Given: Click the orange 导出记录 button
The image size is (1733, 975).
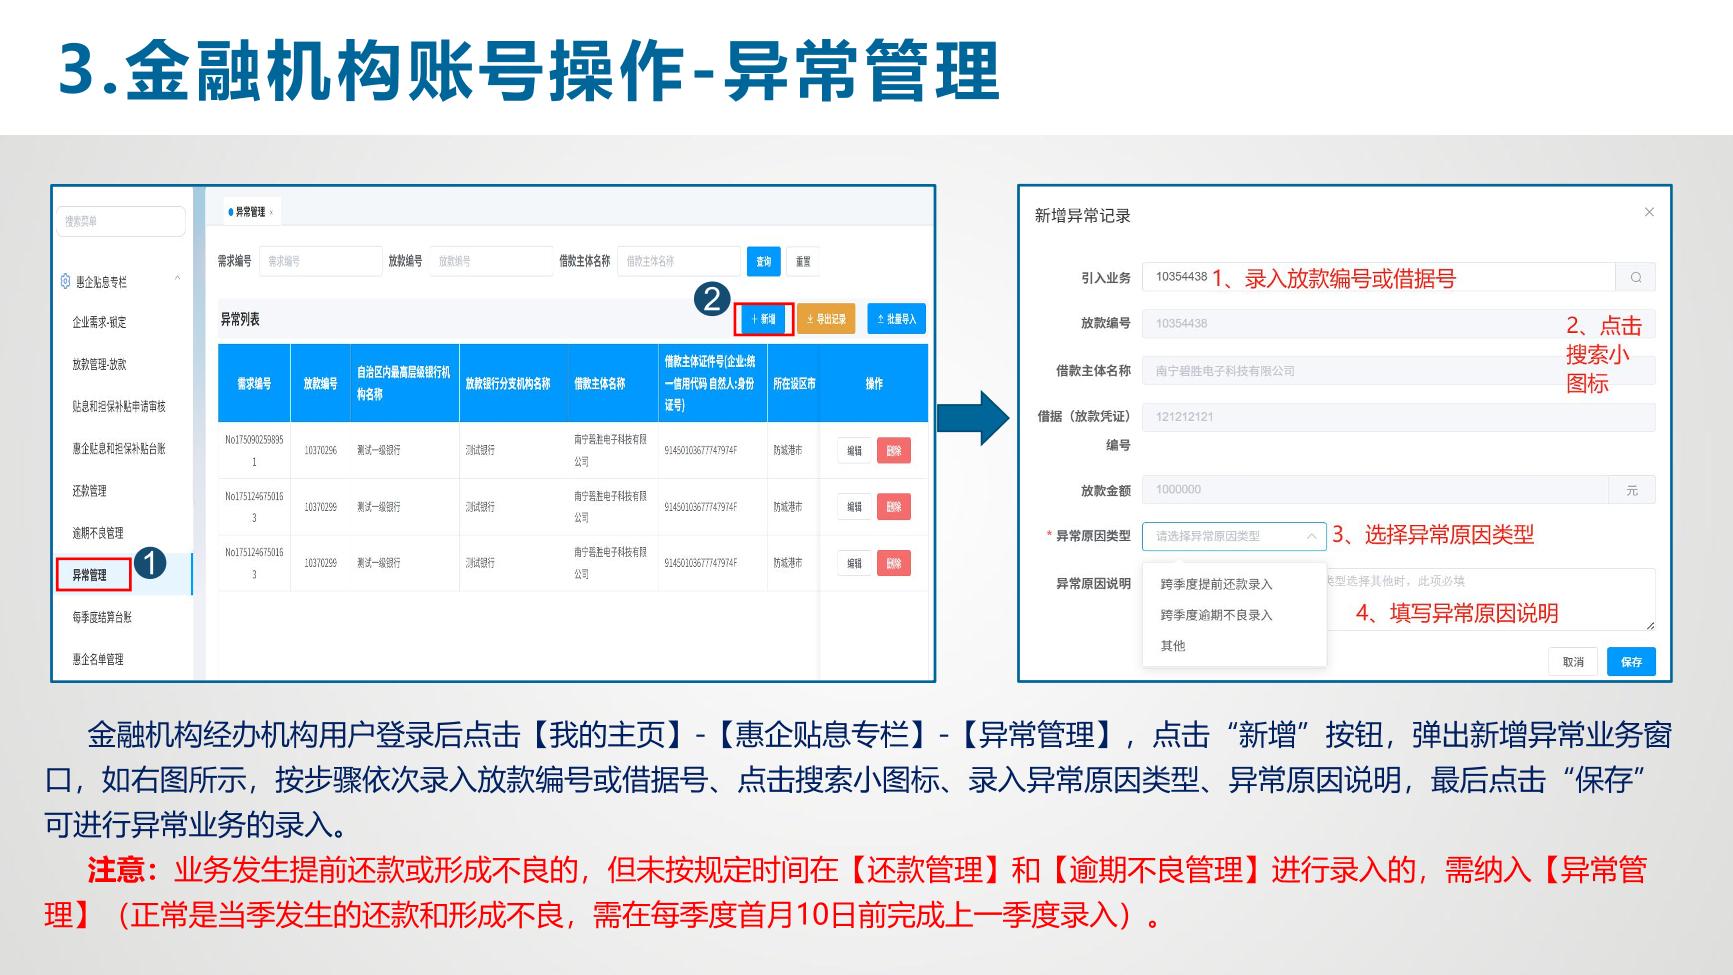Looking at the screenshot, I should pos(826,319).
